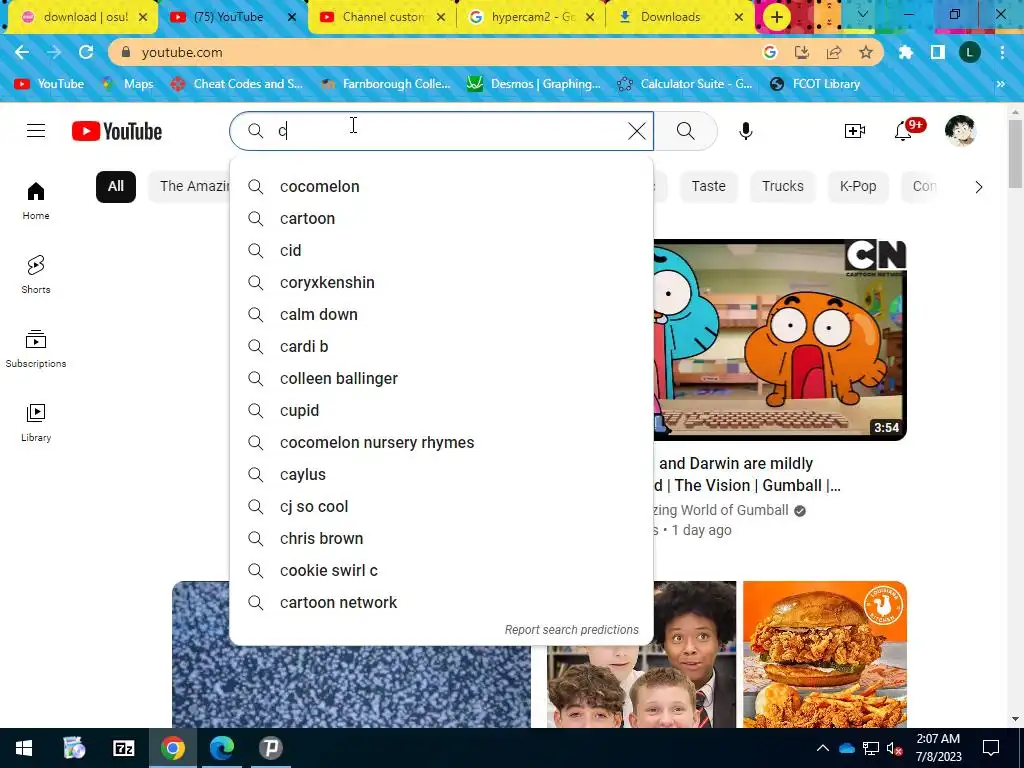1024x768 pixels.
Task: Click the share page icon in address bar
Action: (x=834, y=52)
